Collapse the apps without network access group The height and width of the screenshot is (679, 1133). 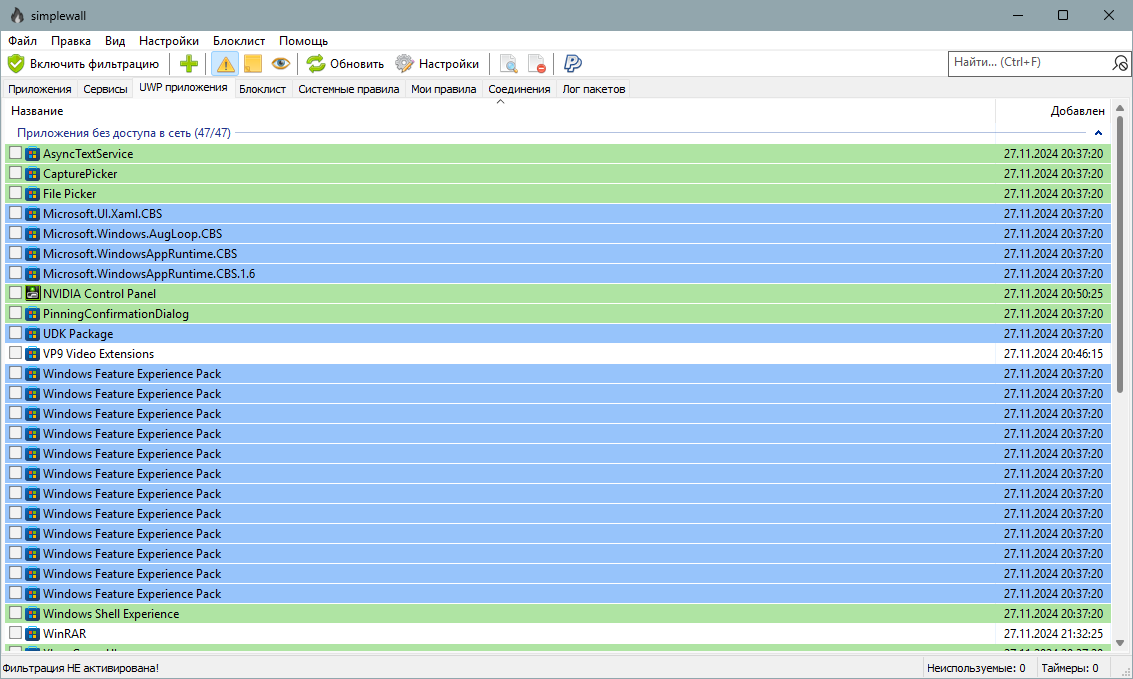coord(1098,133)
